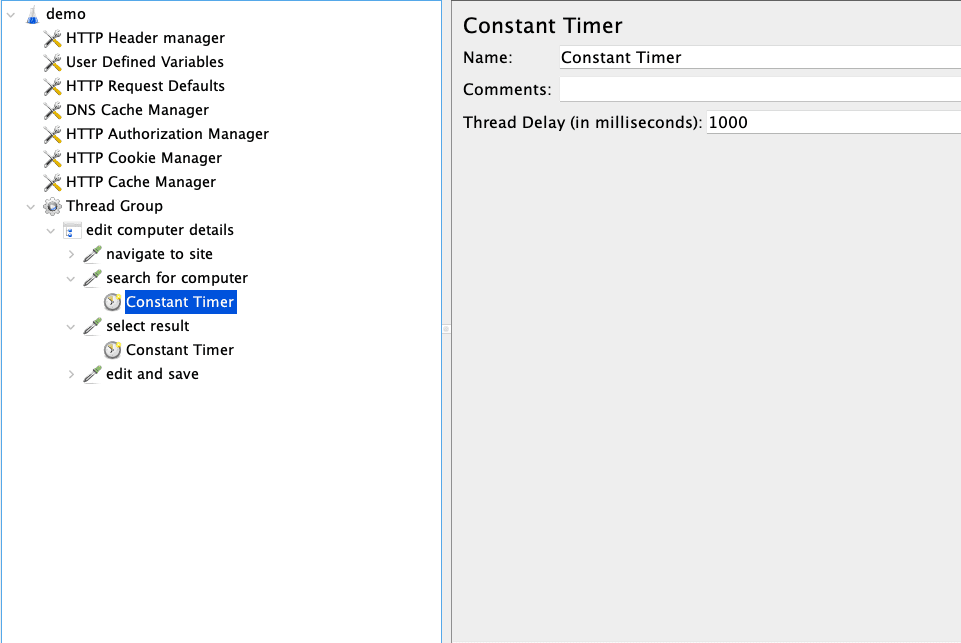Screen dimensions: 961x643
Task: Click the navigate to site sampler icon
Action: pos(93,254)
